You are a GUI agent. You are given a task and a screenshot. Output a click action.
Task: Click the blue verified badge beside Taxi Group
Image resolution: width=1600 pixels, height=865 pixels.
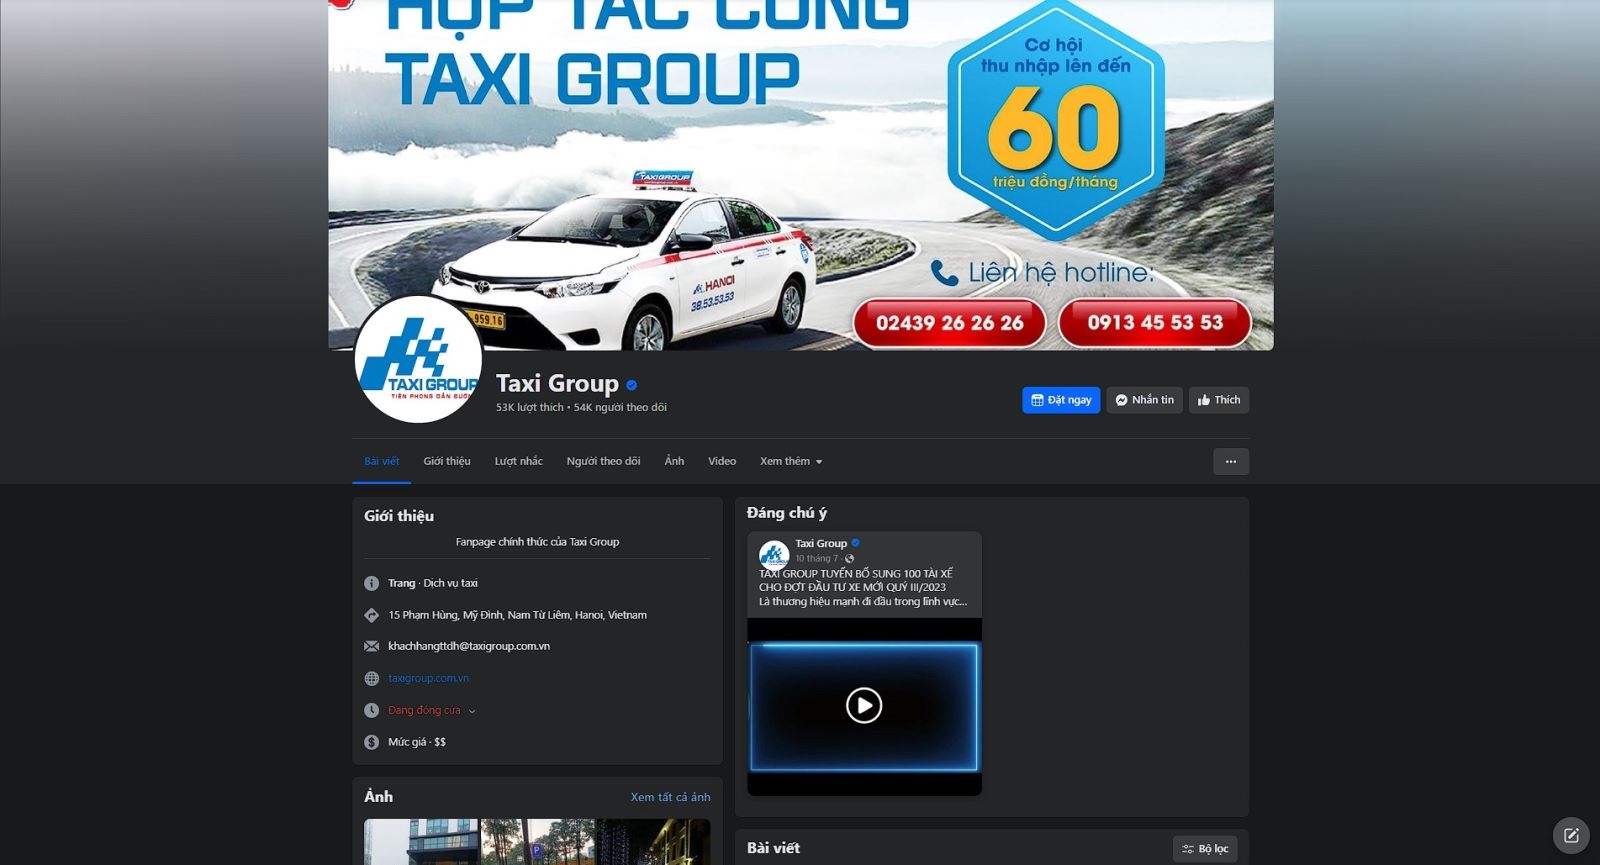(632, 385)
